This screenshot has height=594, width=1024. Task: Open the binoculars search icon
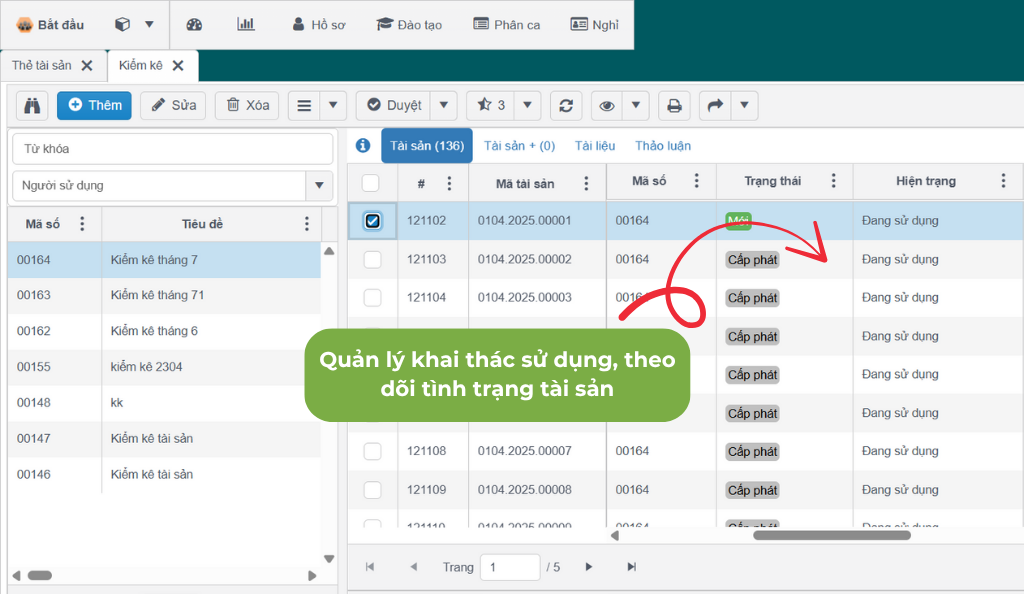tap(32, 105)
